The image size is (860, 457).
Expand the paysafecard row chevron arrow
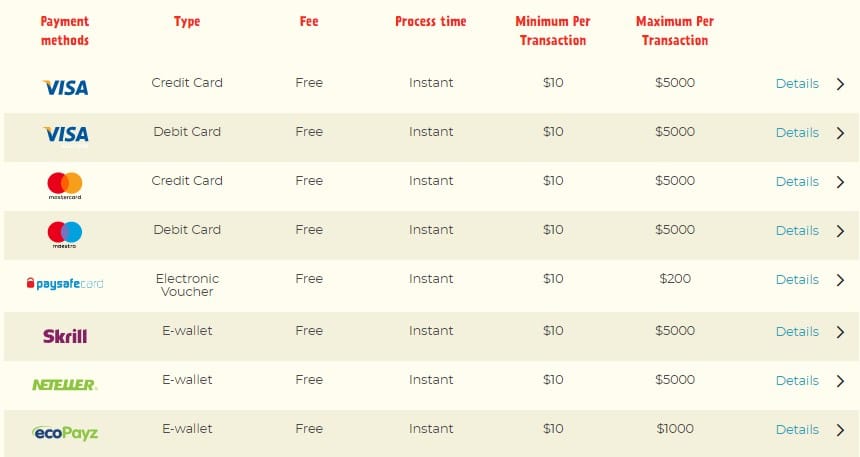840,280
